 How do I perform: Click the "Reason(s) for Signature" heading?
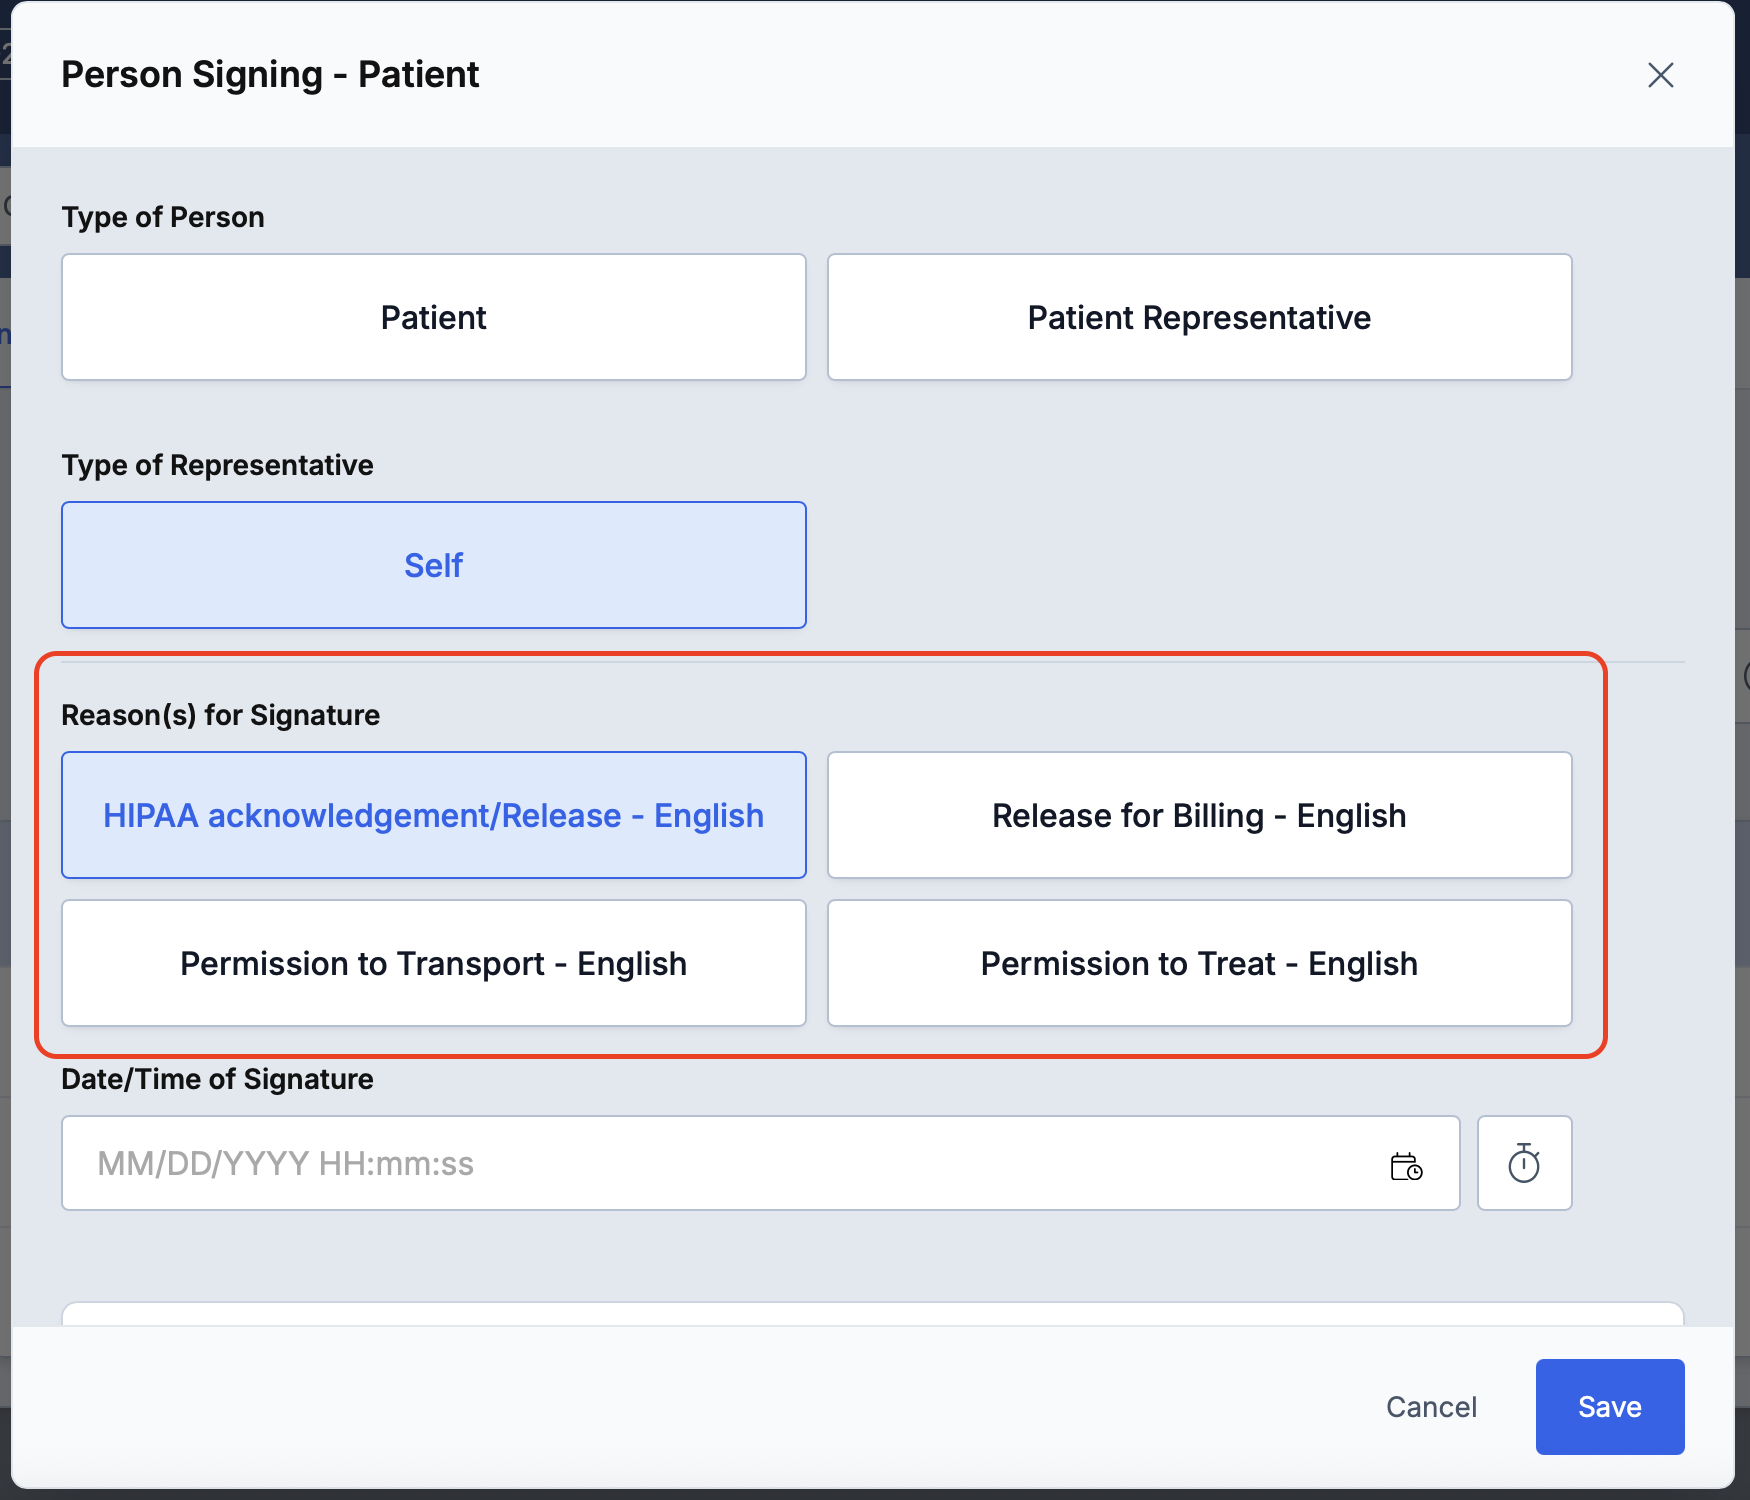[220, 715]
